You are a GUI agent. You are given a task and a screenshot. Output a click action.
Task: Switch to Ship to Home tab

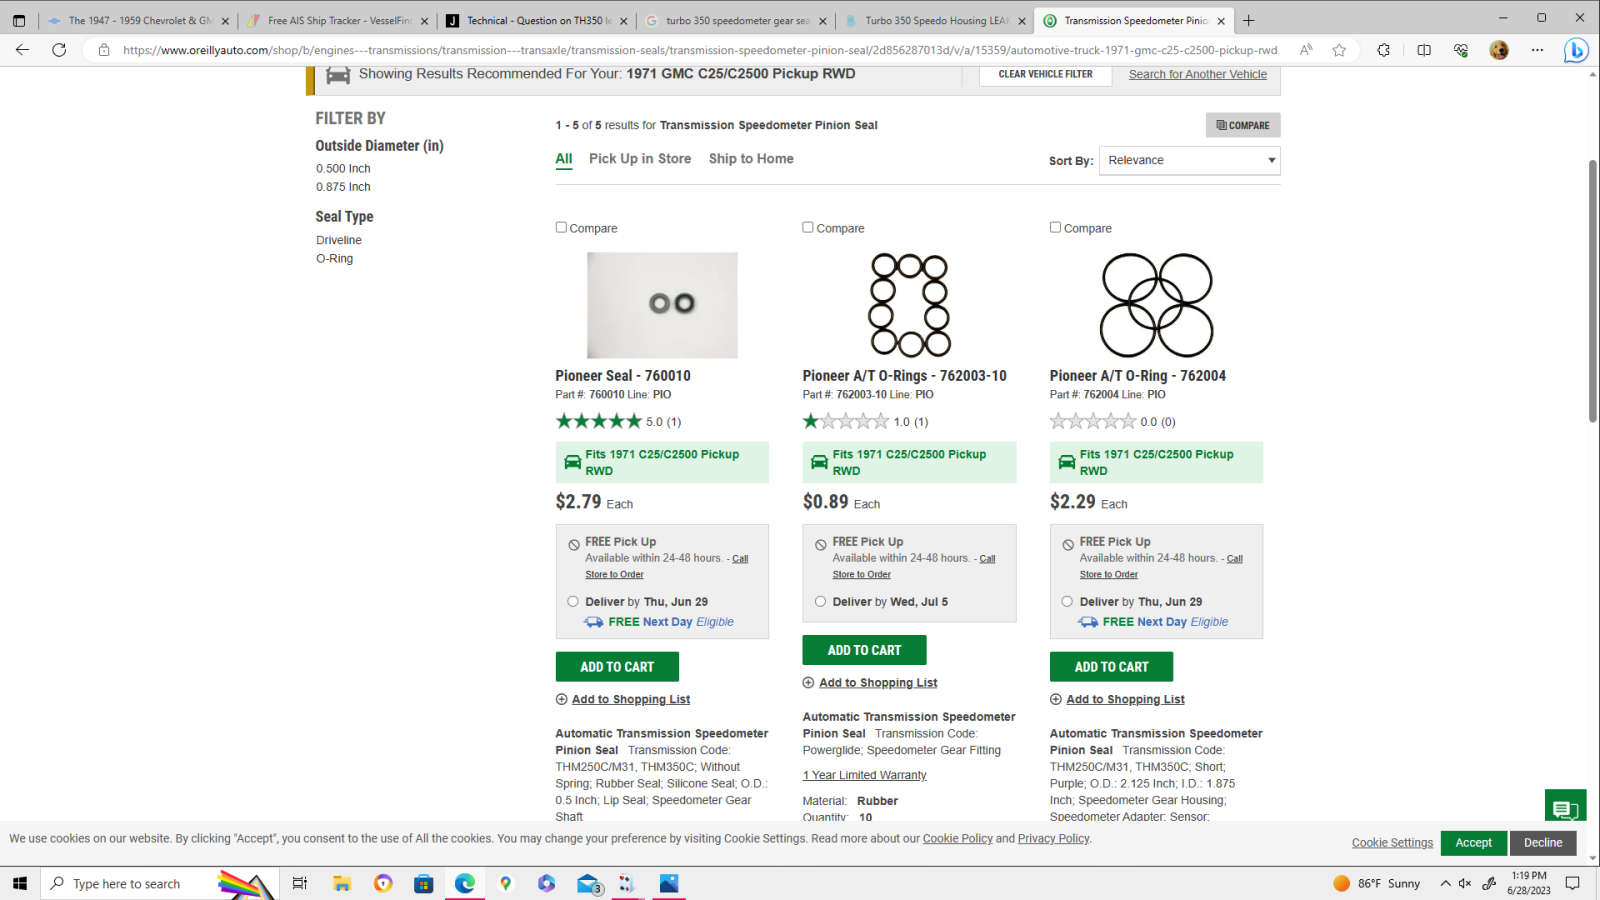[x=751, y=159]
